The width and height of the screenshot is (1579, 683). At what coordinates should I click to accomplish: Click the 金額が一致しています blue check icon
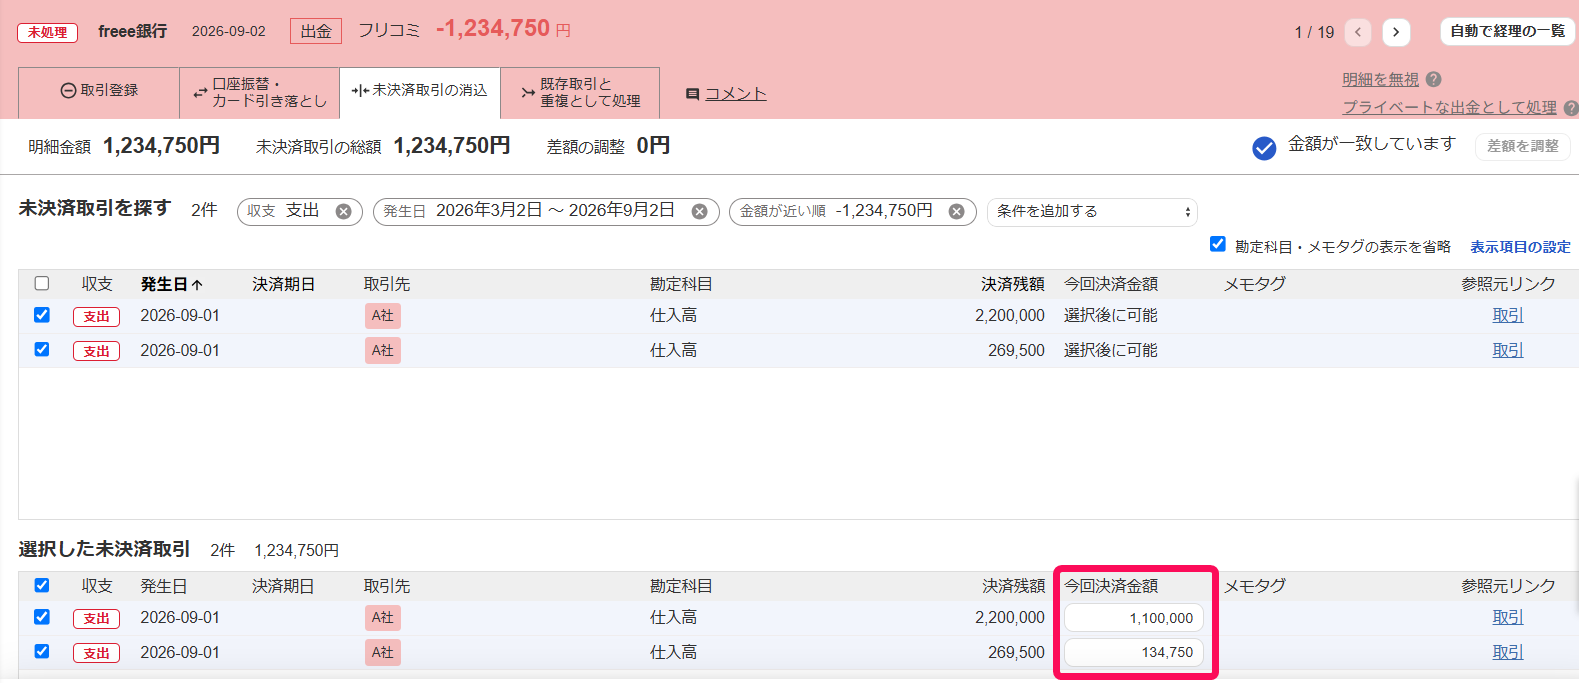pyautogui.click(x=1264, y=148)
